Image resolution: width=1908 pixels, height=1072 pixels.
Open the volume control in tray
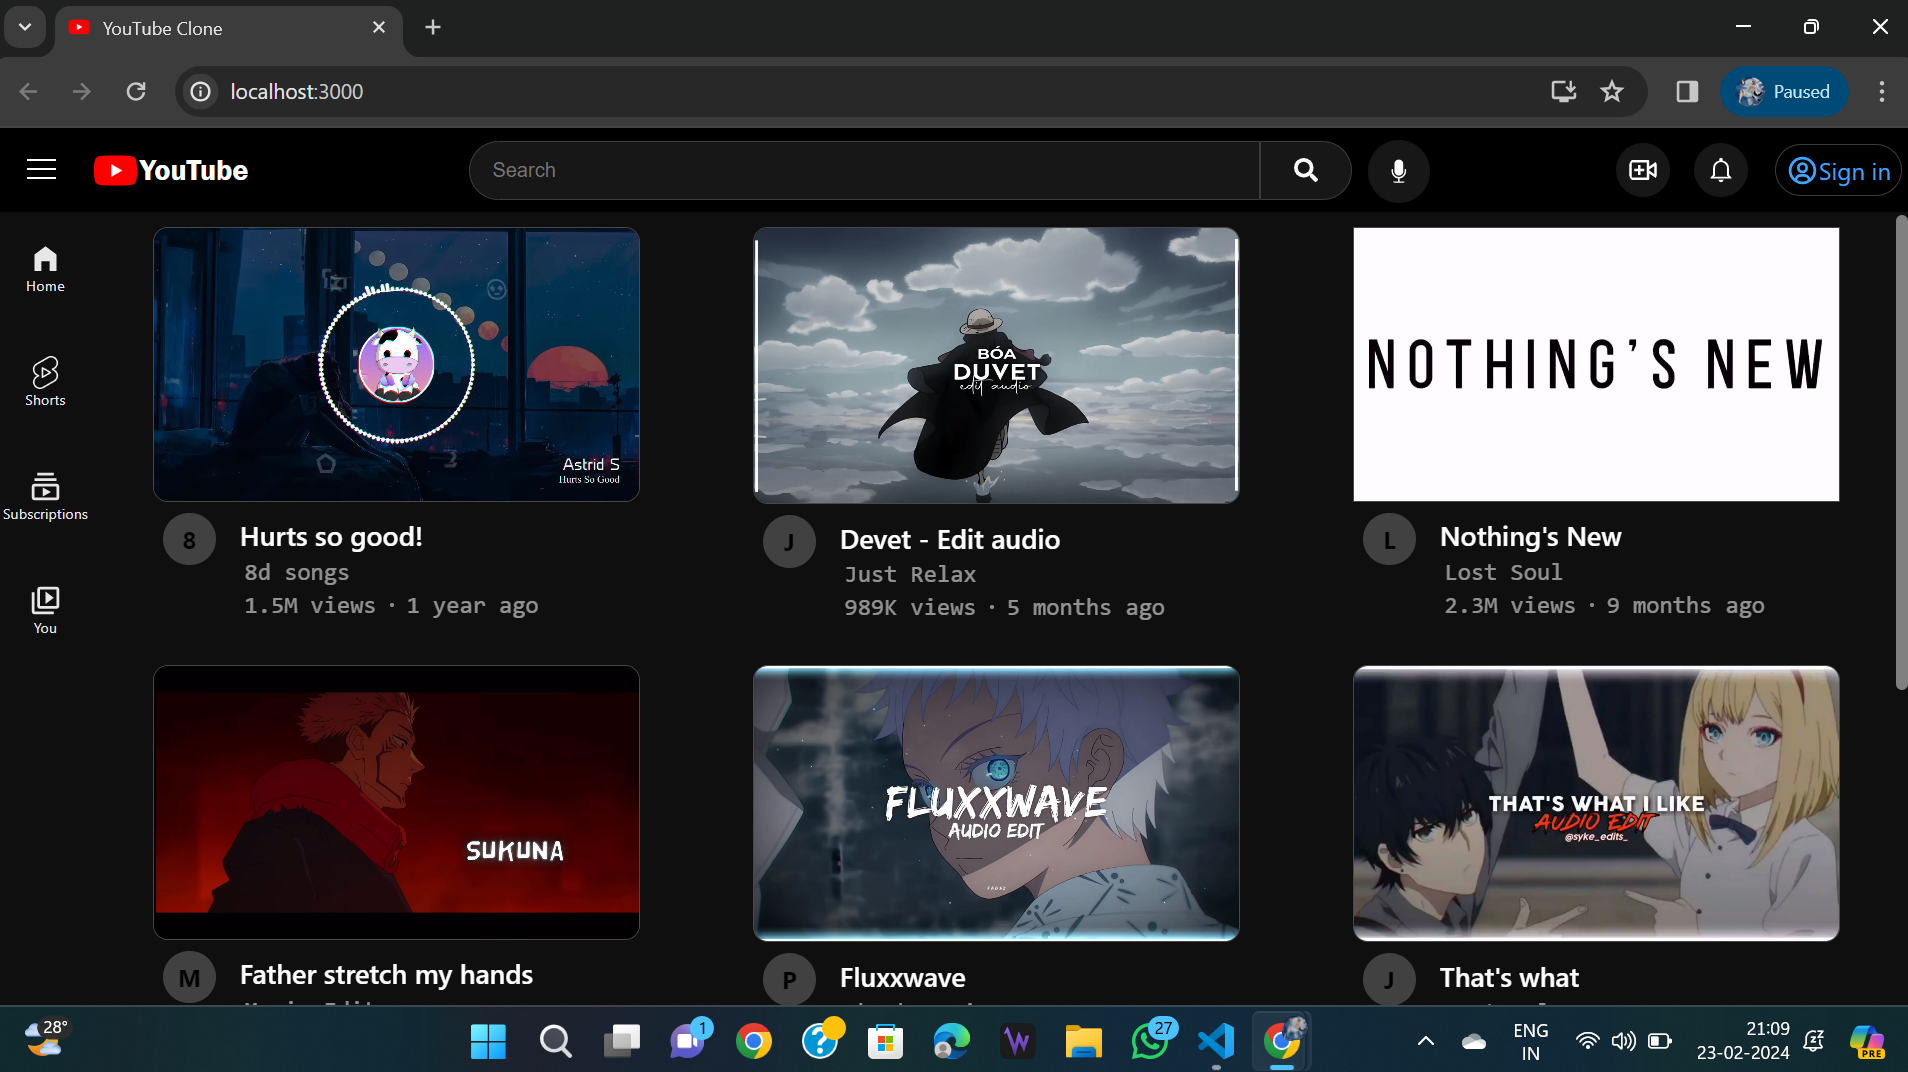coord(1624,1041)
